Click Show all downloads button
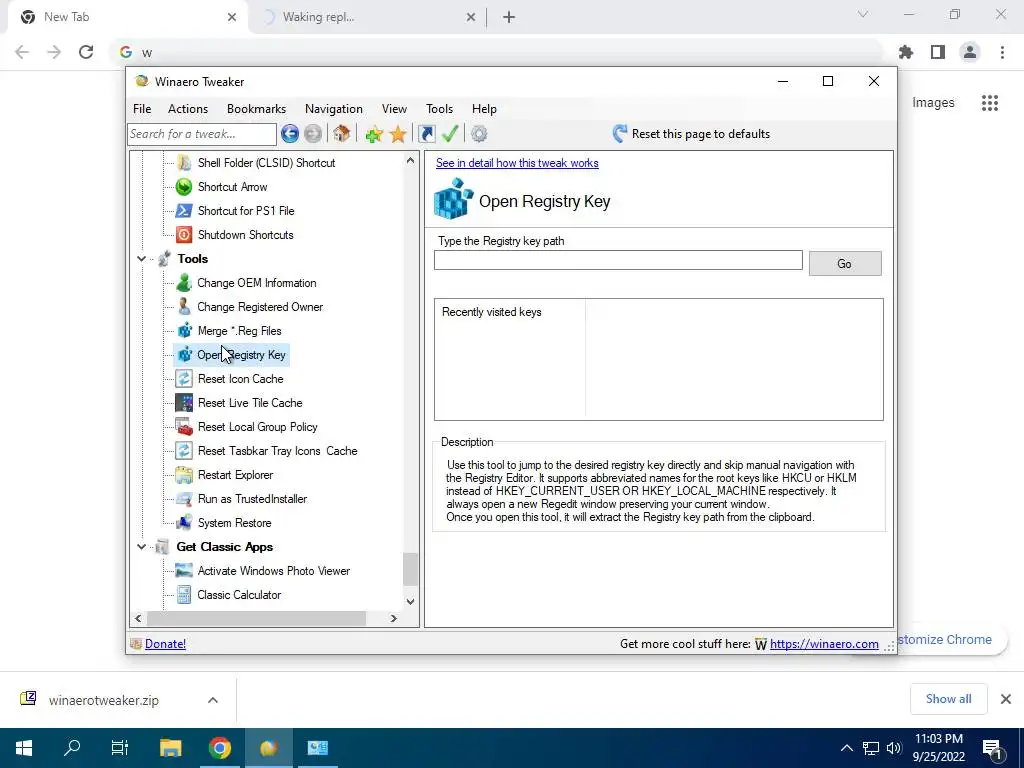1024x768 pixels. pyautogui.click(x=948, y=699)
